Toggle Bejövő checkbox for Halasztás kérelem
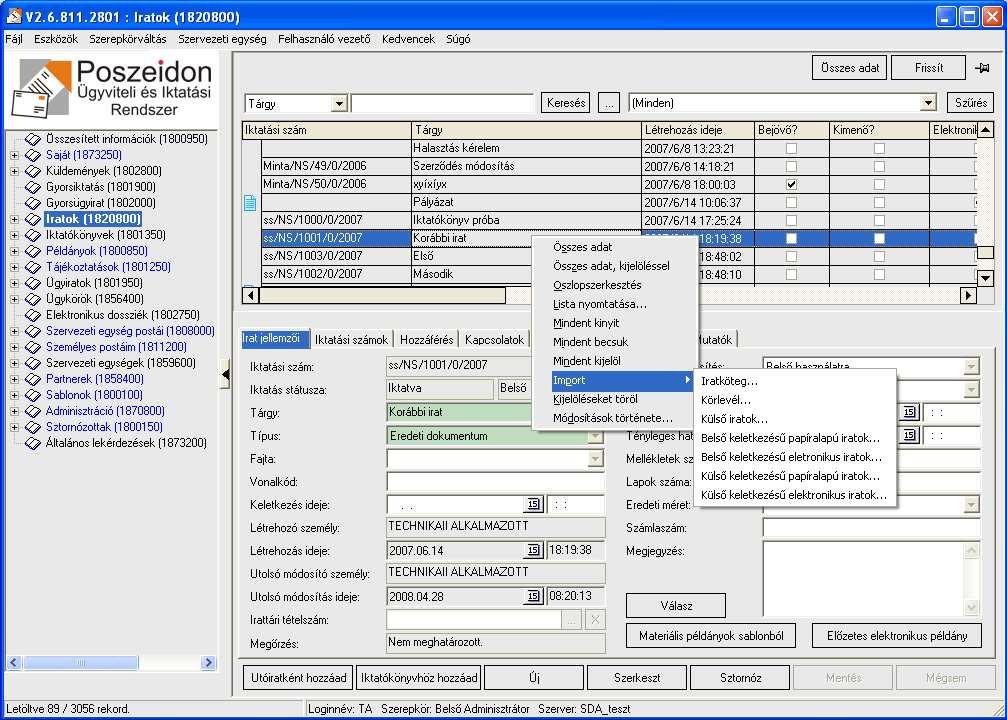This screenshot has width=1007, height=720. pos(791,148)
